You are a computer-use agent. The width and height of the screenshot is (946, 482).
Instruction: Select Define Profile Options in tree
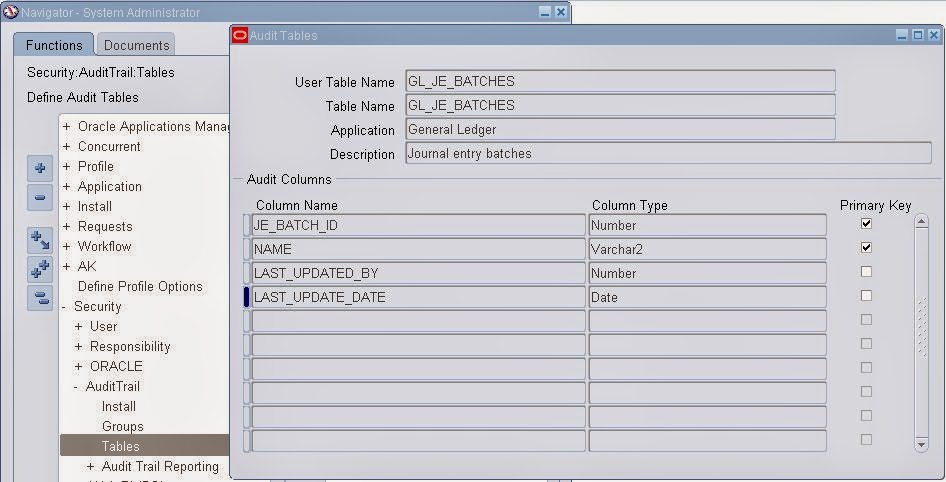click(x=140, y=287)
